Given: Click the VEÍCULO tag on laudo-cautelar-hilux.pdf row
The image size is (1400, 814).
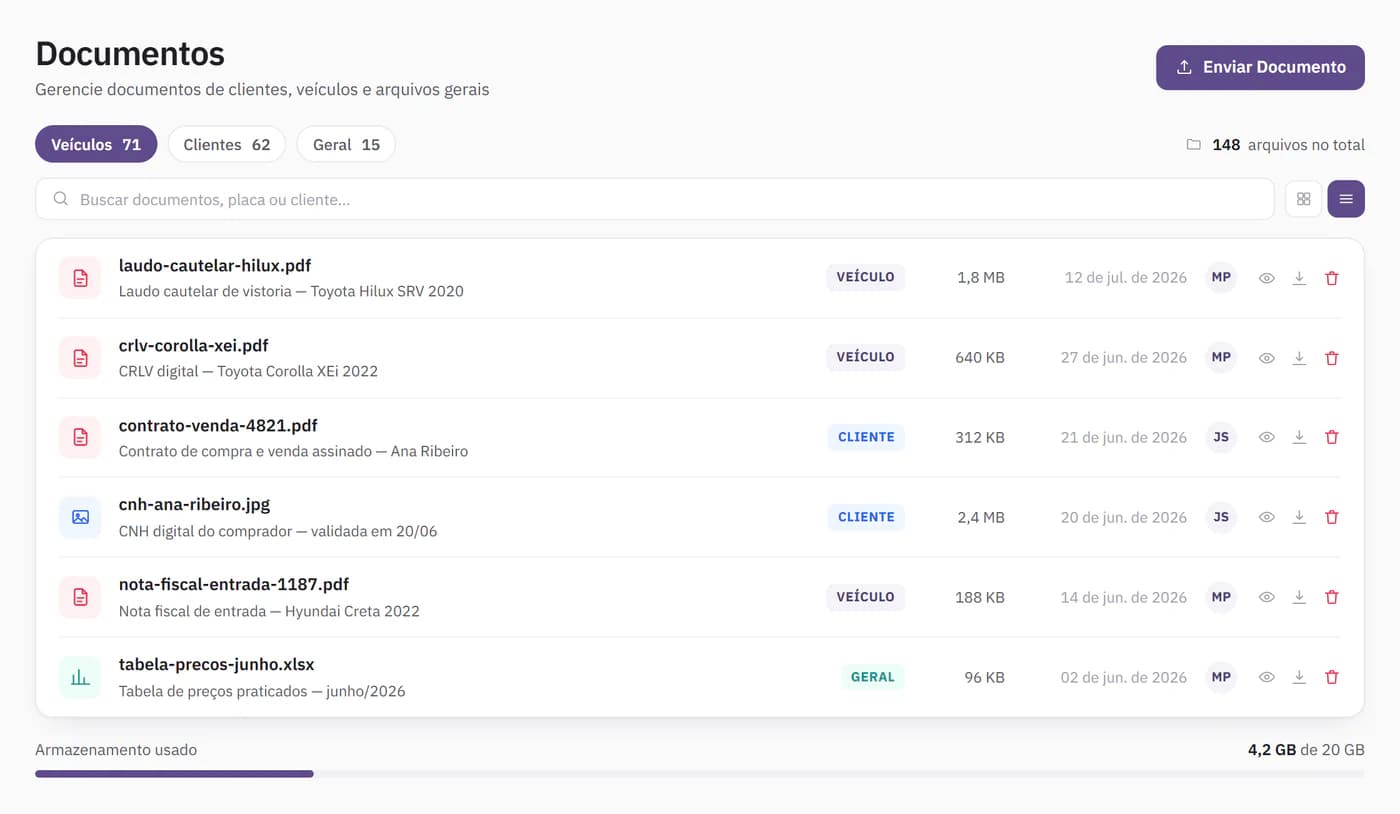Looking at the screenshot, I should pos(865,277).
